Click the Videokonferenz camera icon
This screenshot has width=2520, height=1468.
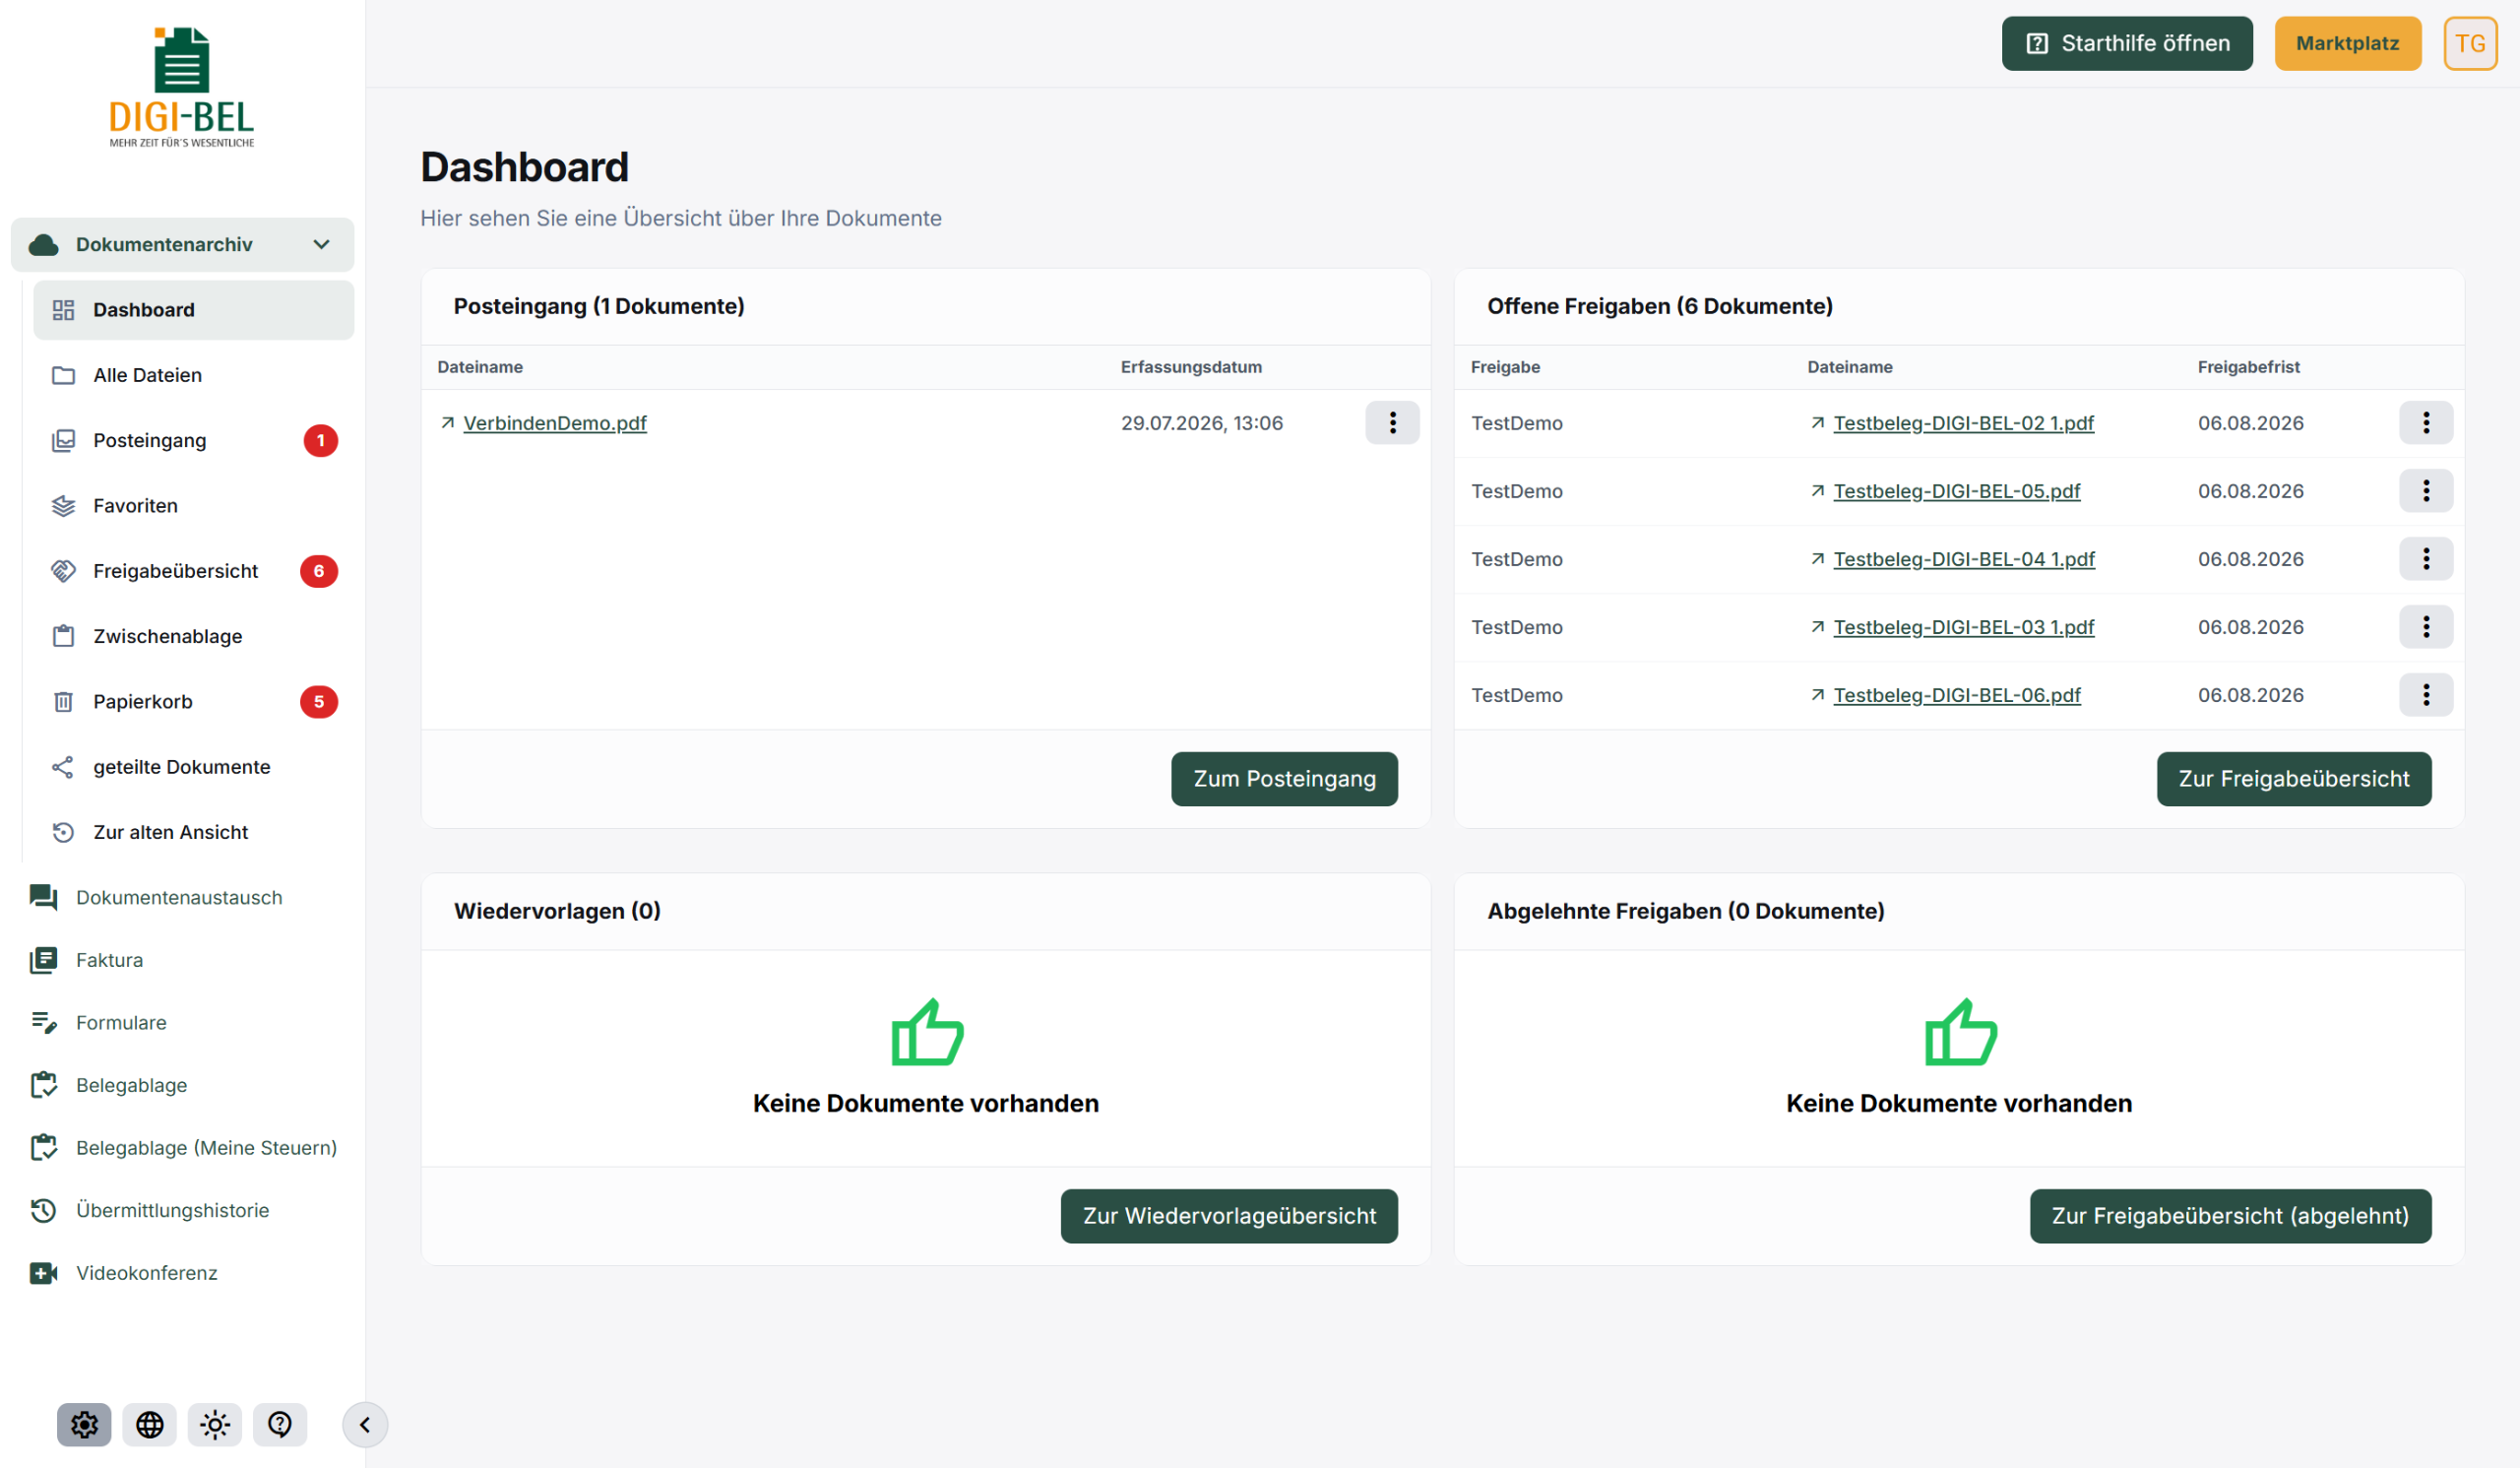(x=43, y=1273)
